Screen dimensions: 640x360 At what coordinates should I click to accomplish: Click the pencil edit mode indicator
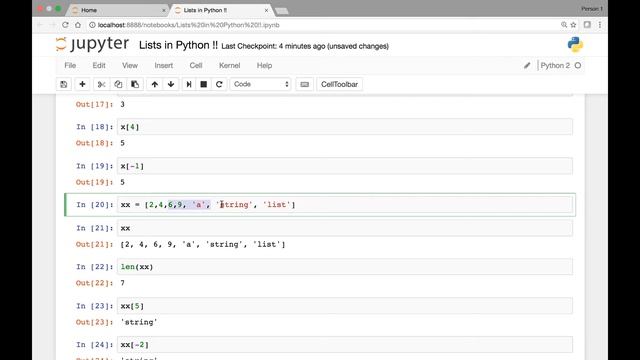pyautogui.click(x=527, y=65)
